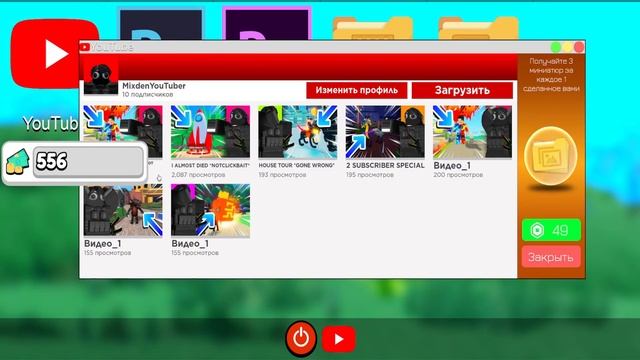Click the golden thumbnail folder coin

click(x=550, y=156)
